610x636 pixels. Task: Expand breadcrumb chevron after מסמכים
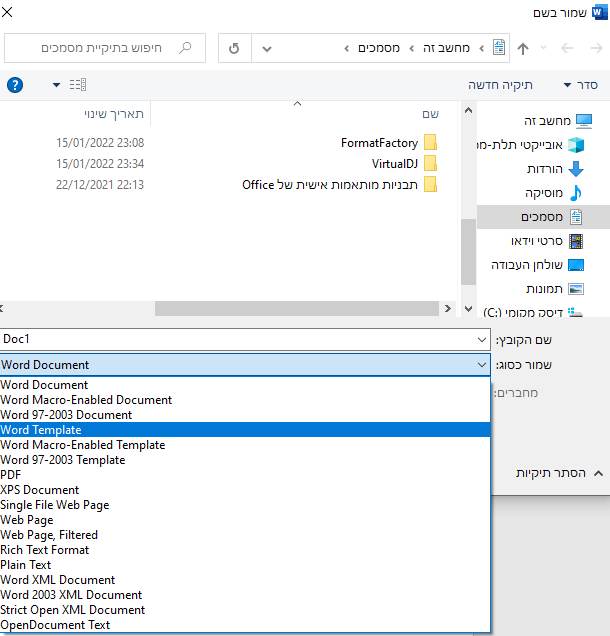(x=346, y=49)
